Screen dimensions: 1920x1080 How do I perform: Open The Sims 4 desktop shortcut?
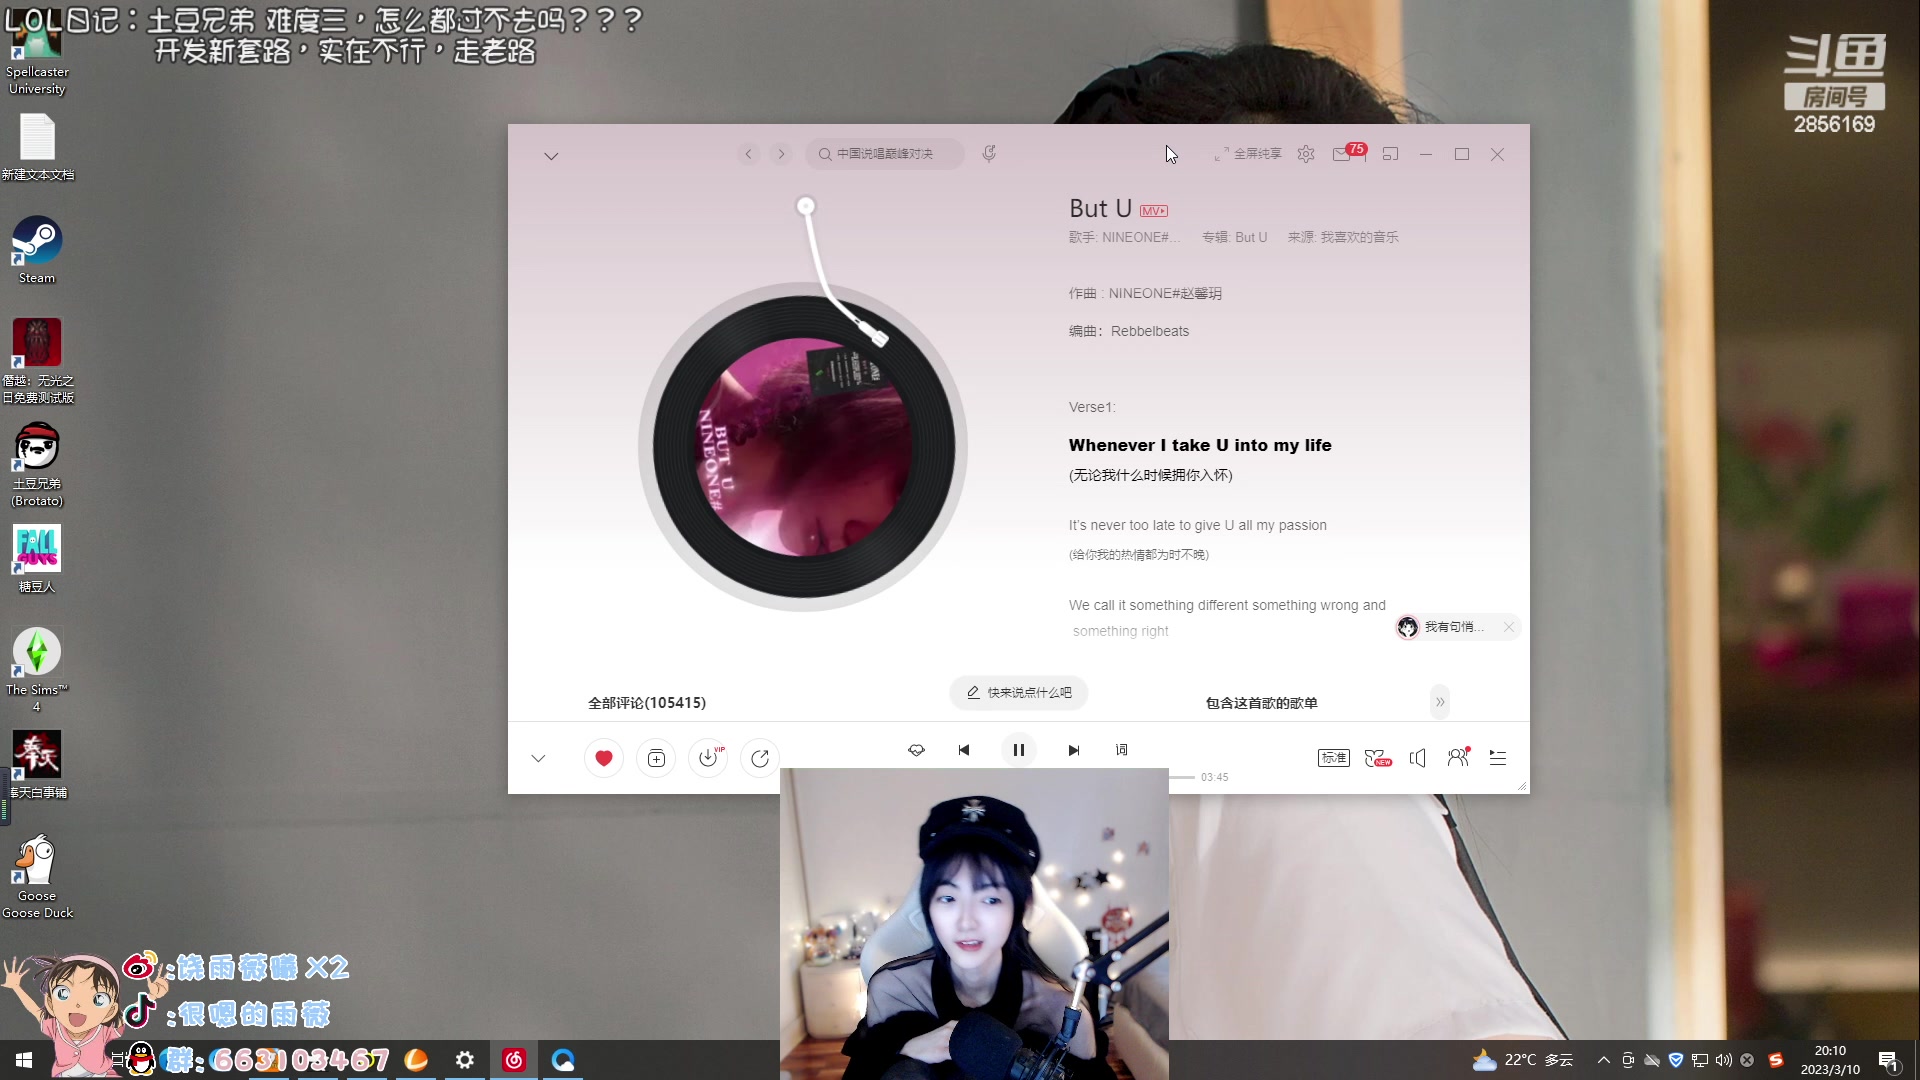pyautogui.click(x=37, y=669)
